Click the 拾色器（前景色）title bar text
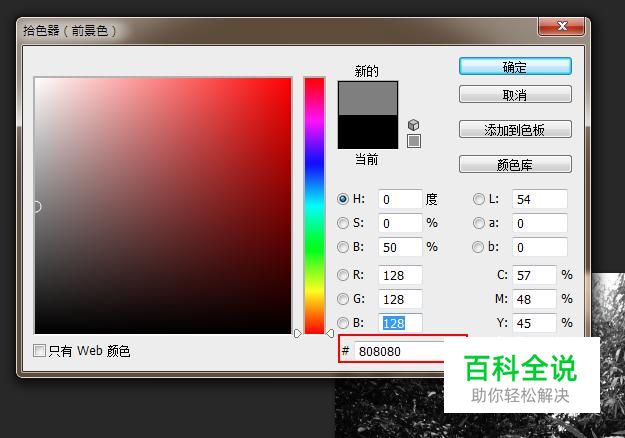The height and width of the screenshot is (438, 625). coord(70,30)
